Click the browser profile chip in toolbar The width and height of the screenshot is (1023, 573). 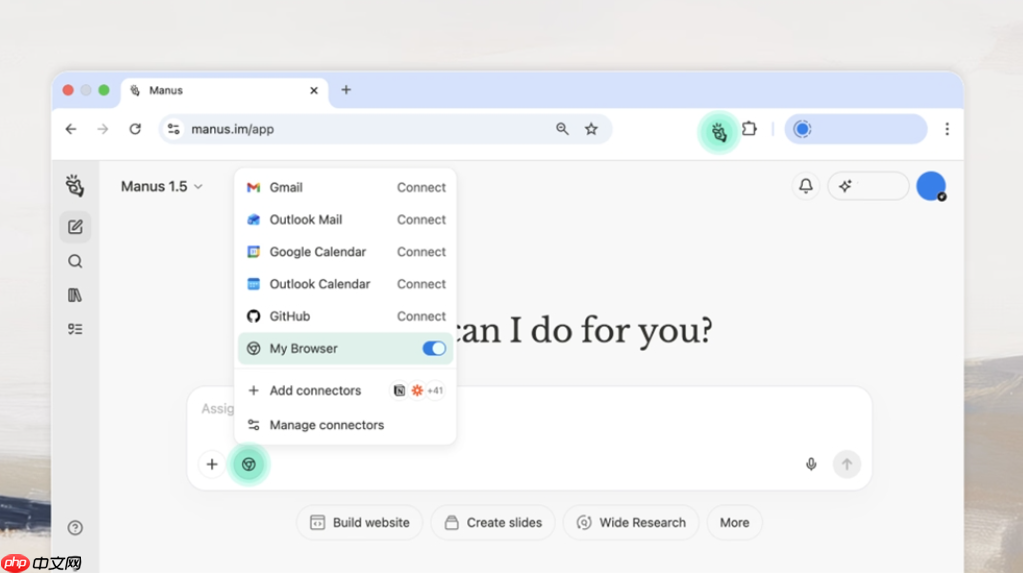tap(855, 129)
